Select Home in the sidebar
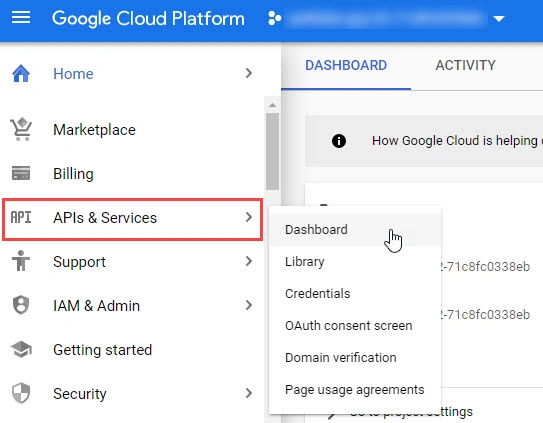Image resolution: width=543 pixels, height=423 pixels. [73, 74]
